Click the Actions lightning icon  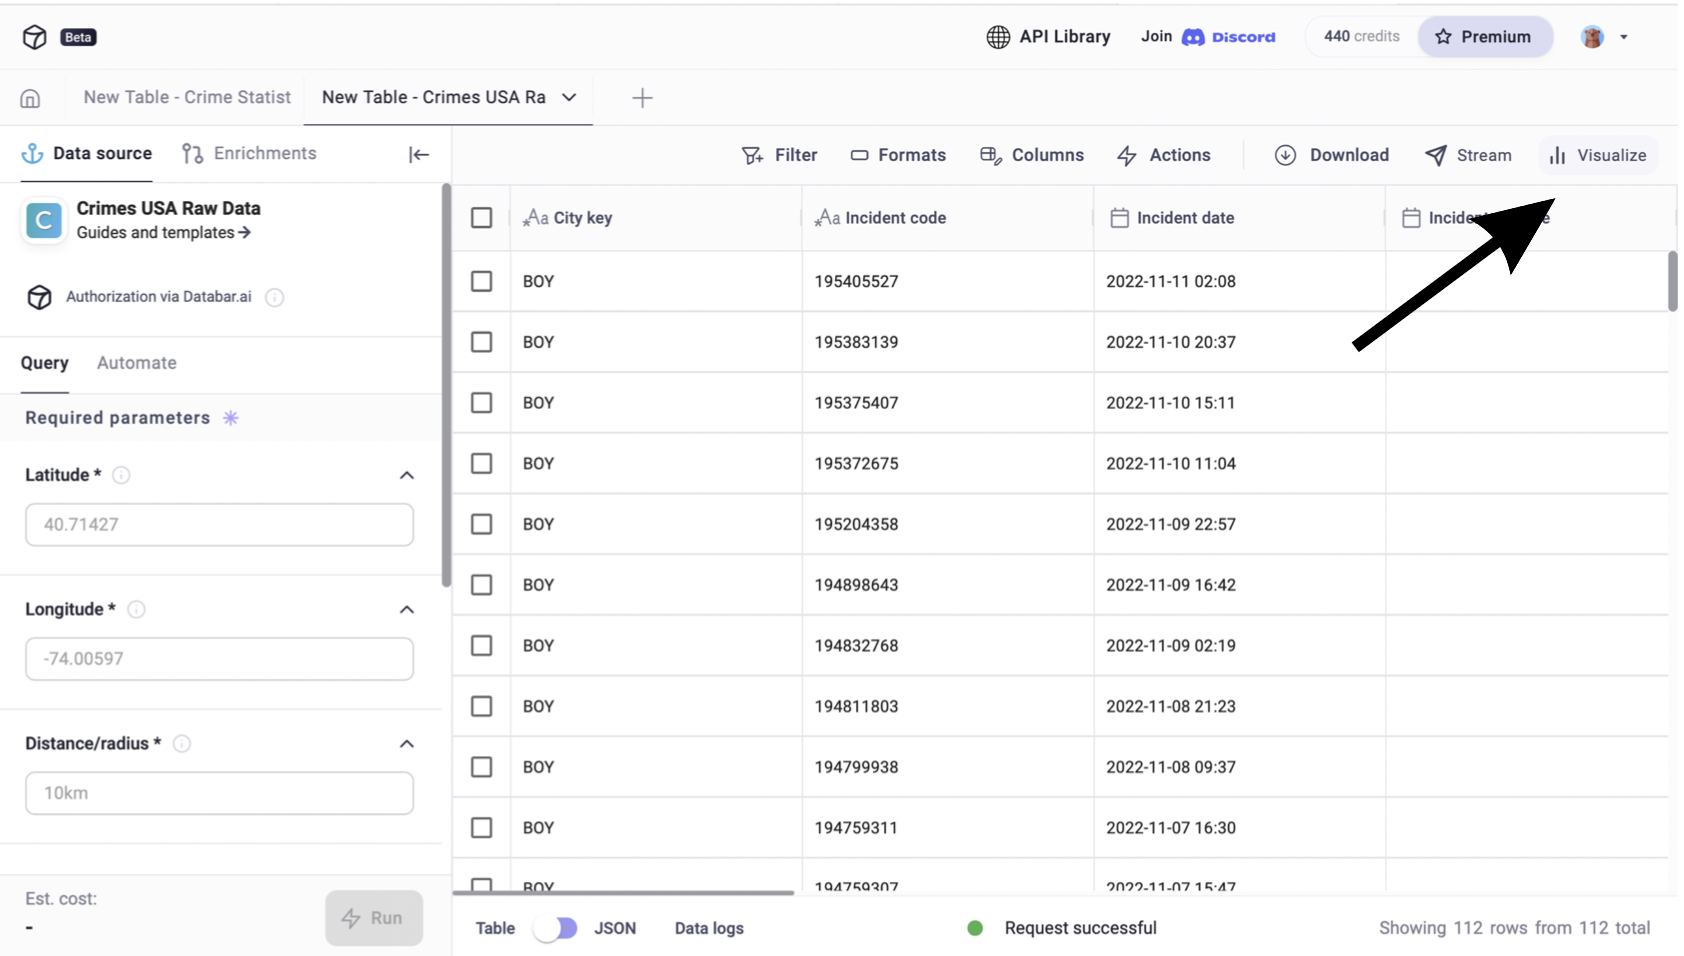(x=1127, y=155)
